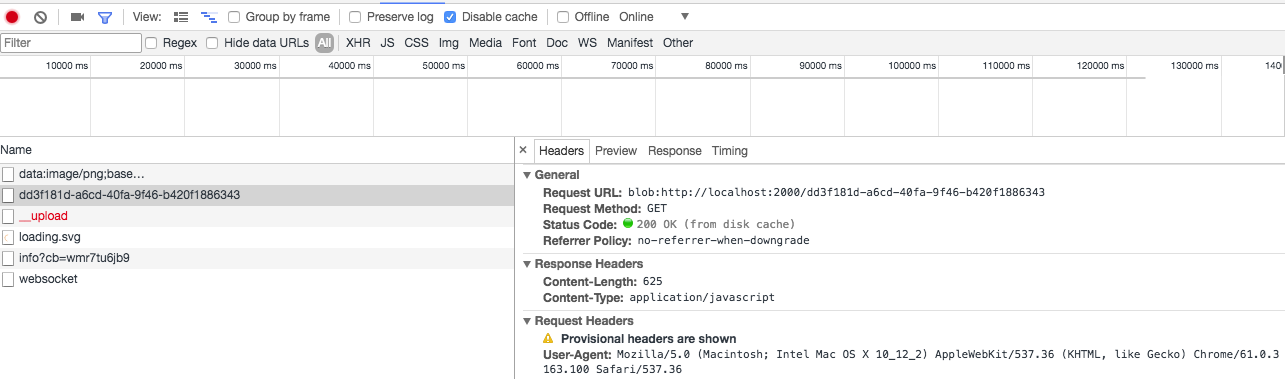Click the Name column header
1285x379 pixels.
[x=257, y=149]
